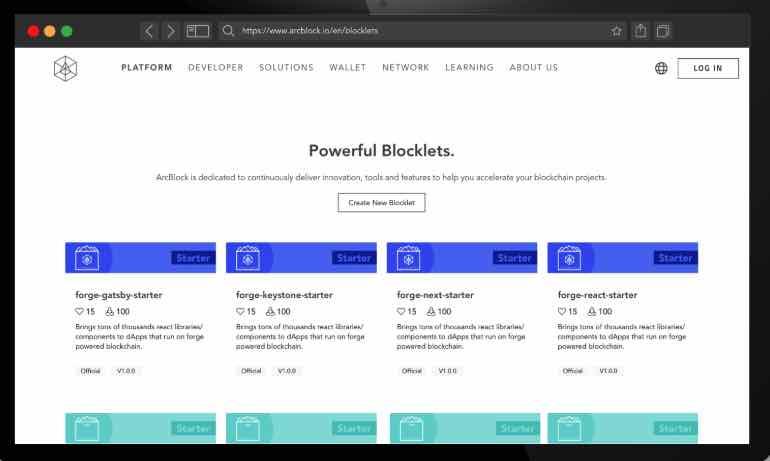The height and width of the screenshot is (461, 770).
Task: Click Starter badge on forge-react-starter card
Action: coord(675,258)
